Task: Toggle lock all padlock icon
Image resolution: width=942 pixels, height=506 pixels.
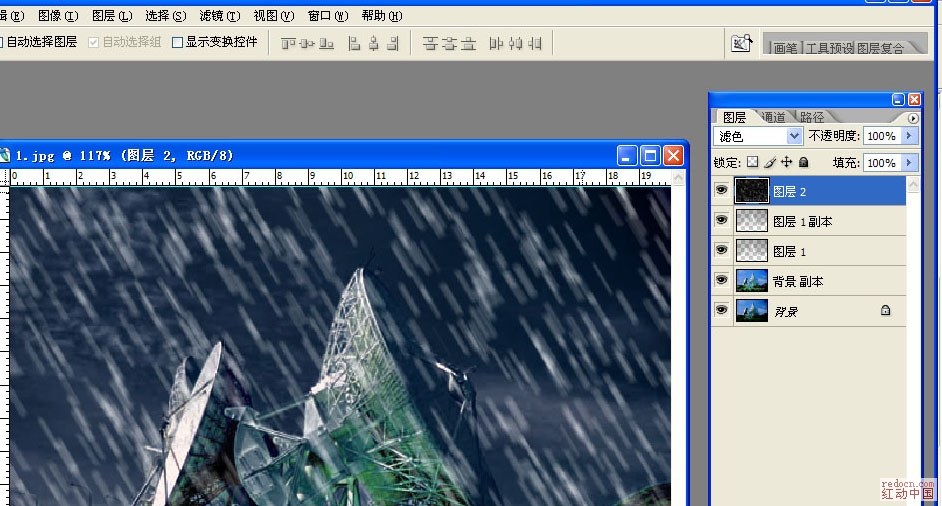Action: pos(804,162)
